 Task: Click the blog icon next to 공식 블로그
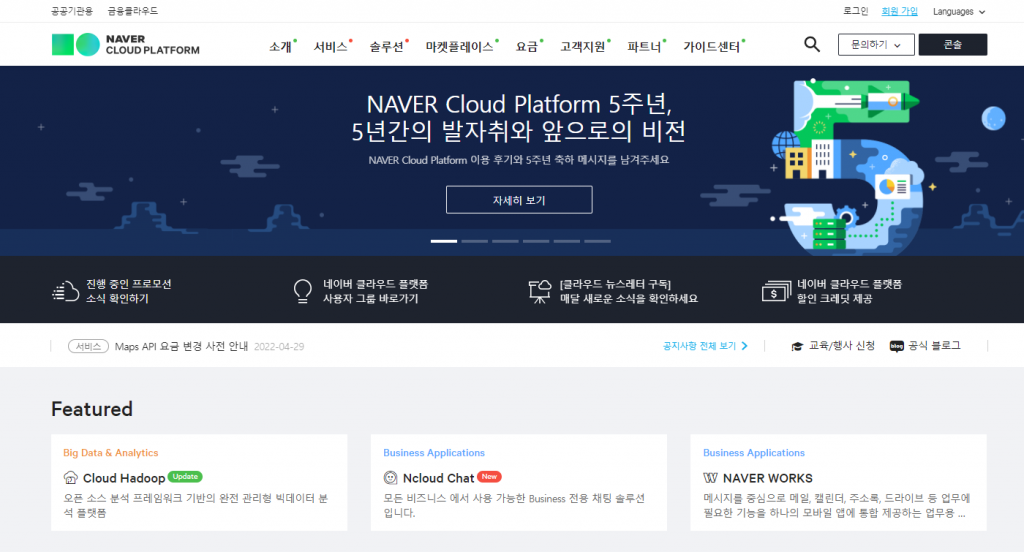point(897,346)
